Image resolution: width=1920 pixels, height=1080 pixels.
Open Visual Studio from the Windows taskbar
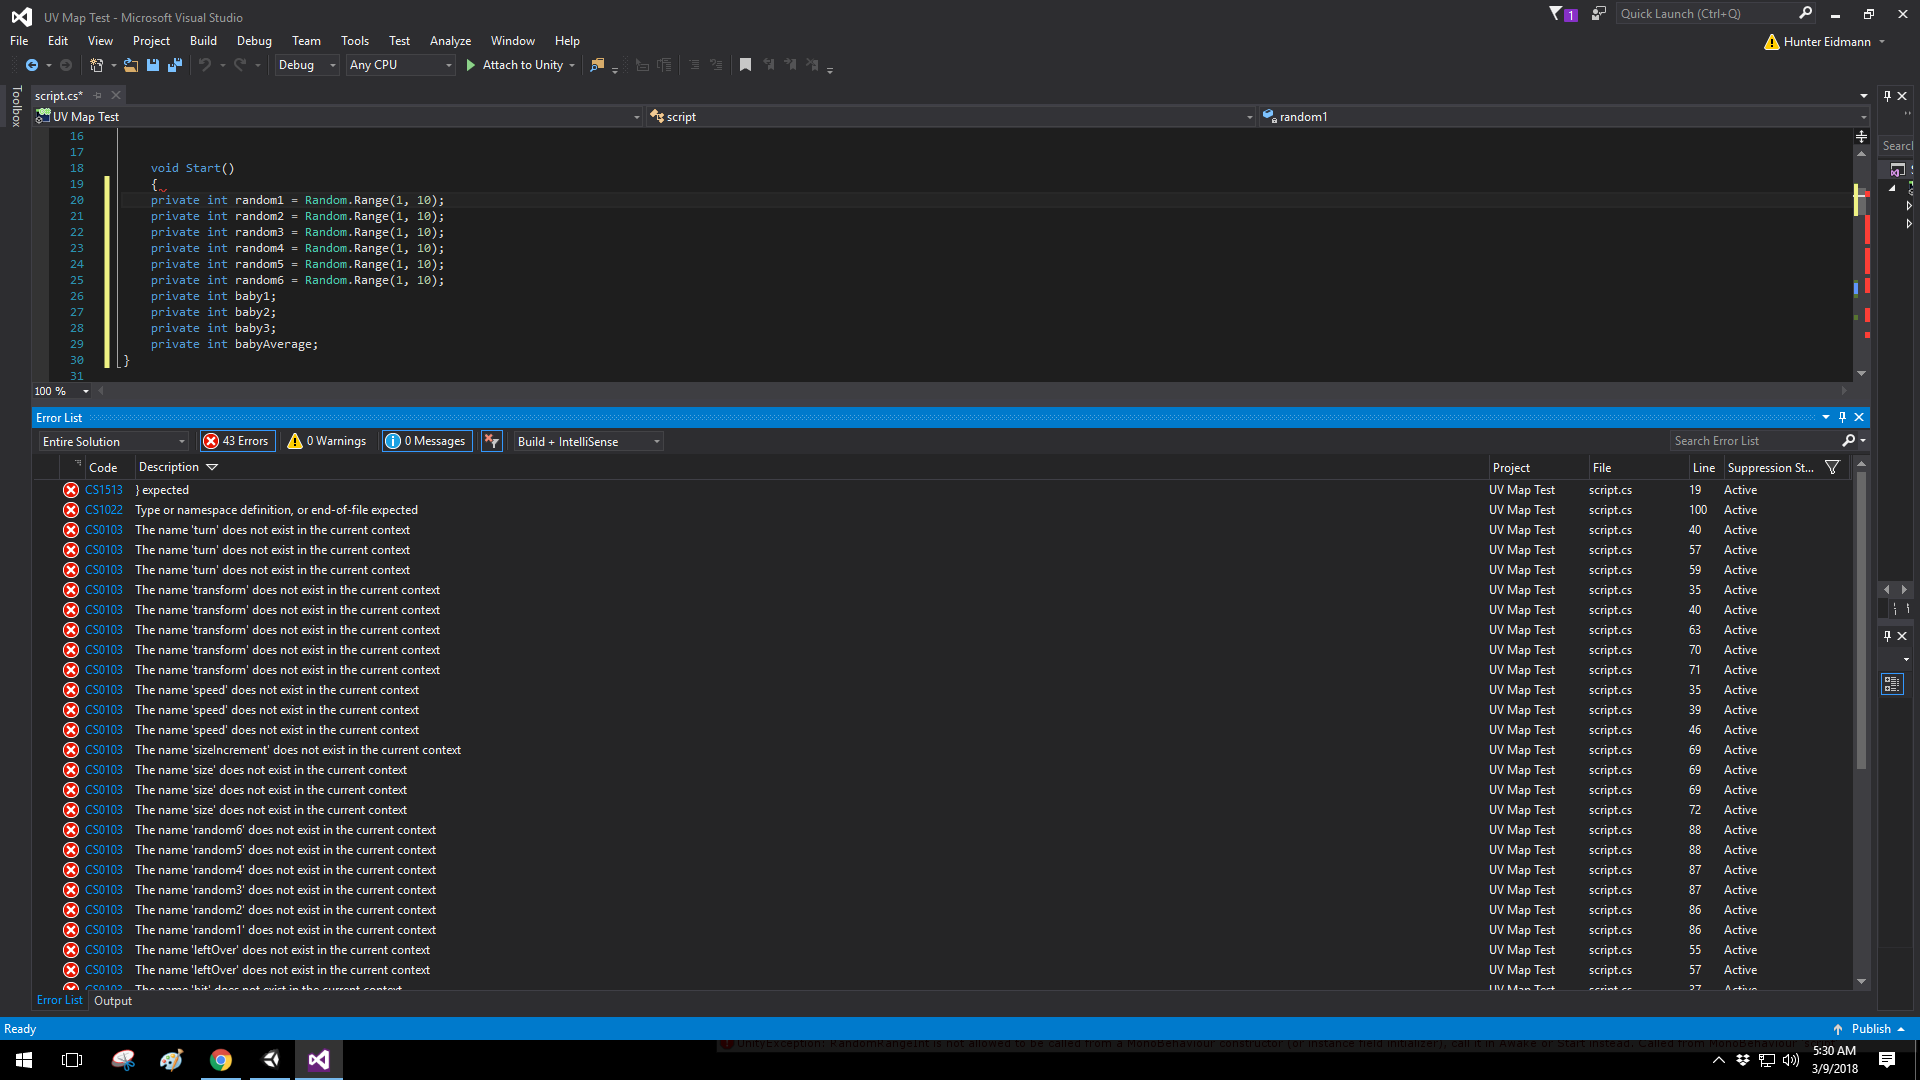(x=318, y=1060)
